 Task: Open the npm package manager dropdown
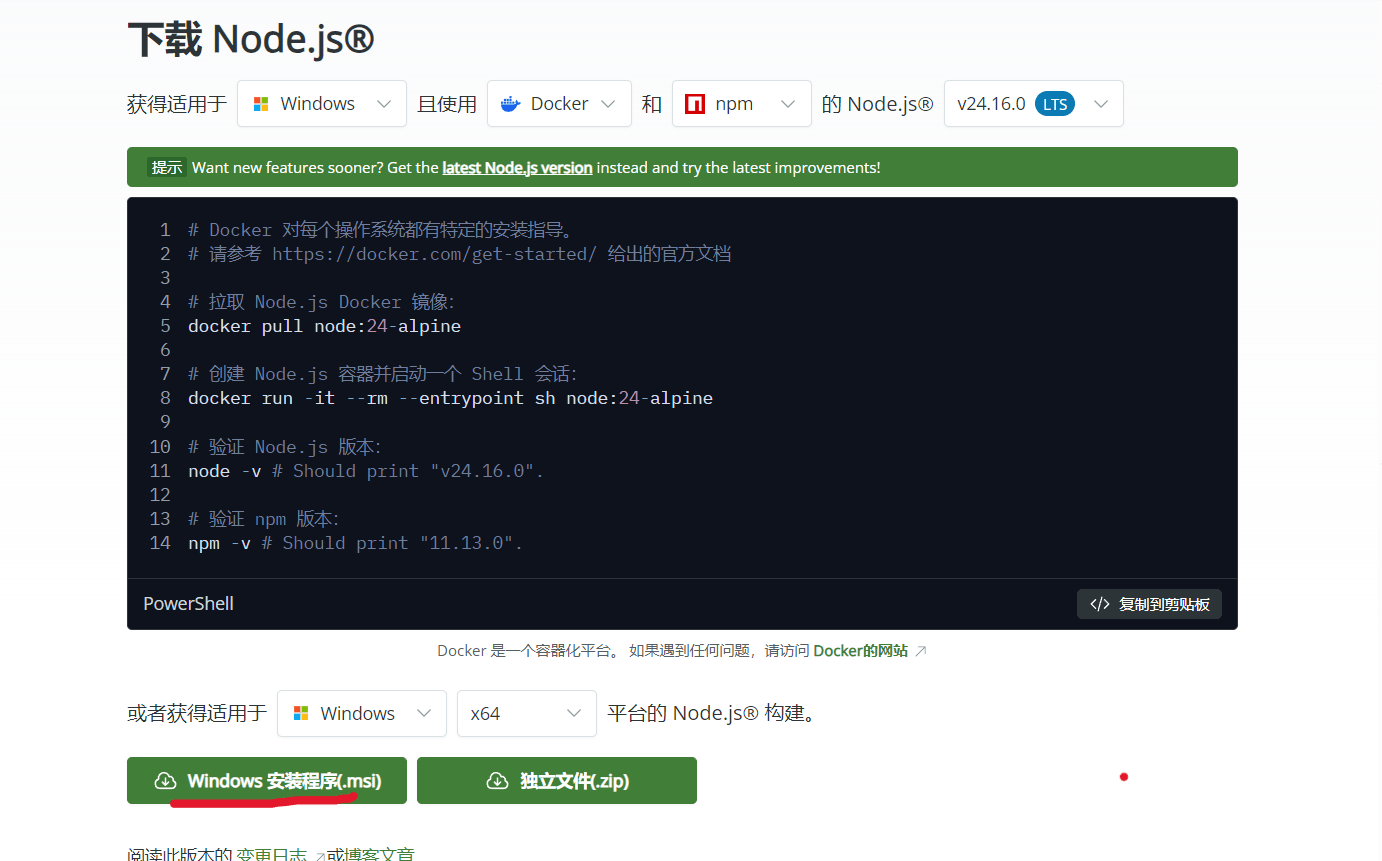pos(741,104)
